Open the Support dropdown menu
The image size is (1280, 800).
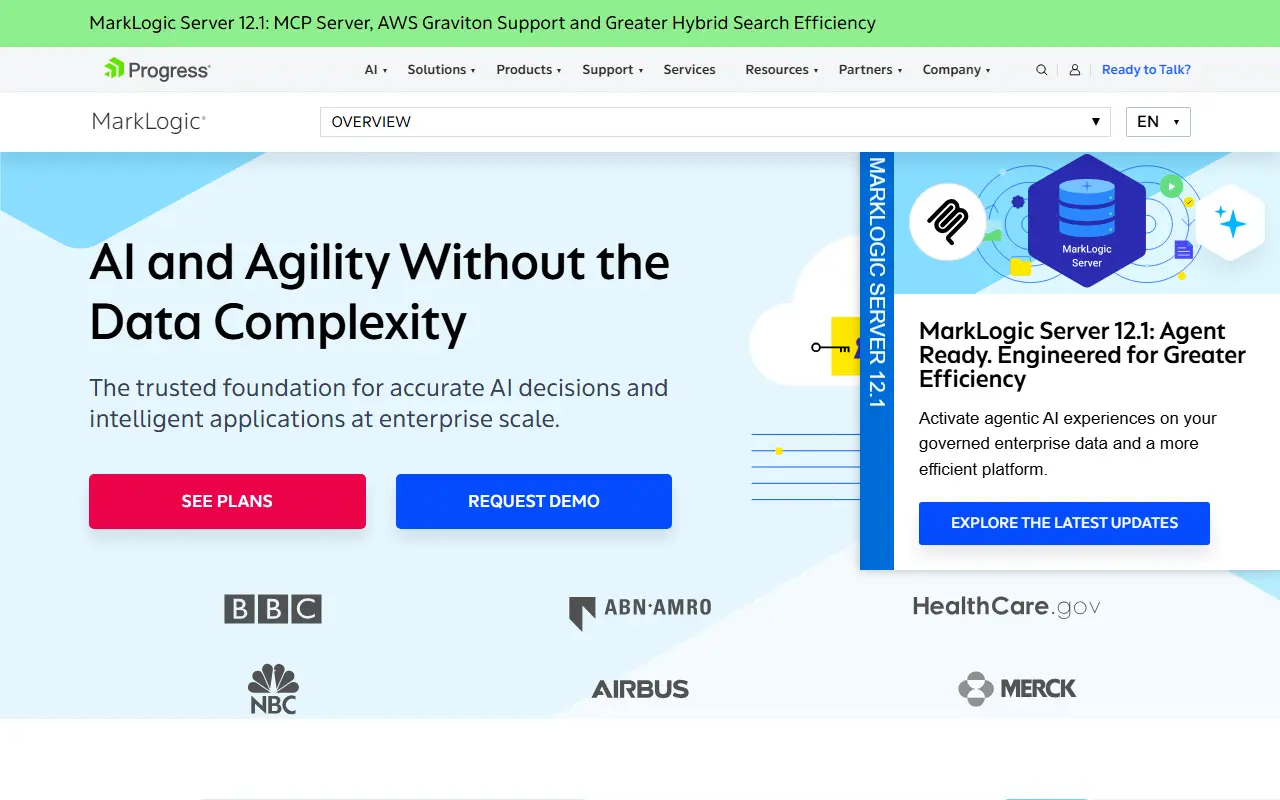(612, 70)
